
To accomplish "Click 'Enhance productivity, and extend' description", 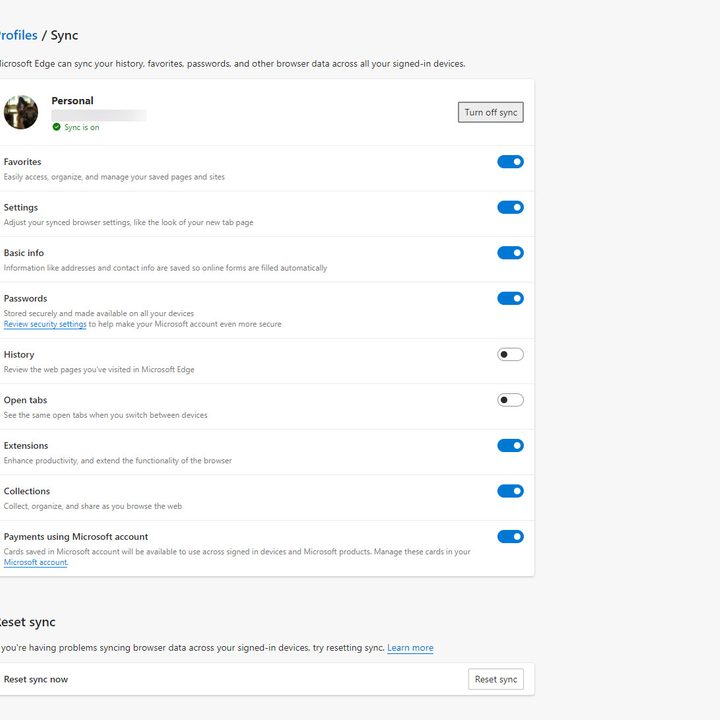I will coord(118,461).
